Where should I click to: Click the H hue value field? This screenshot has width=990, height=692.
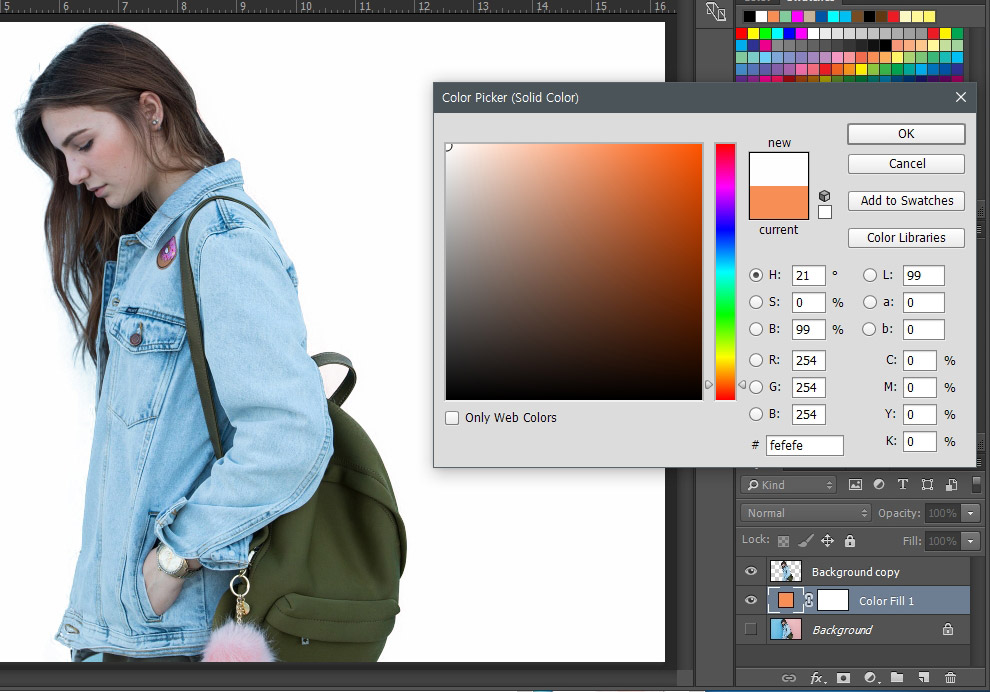(808, 275)
